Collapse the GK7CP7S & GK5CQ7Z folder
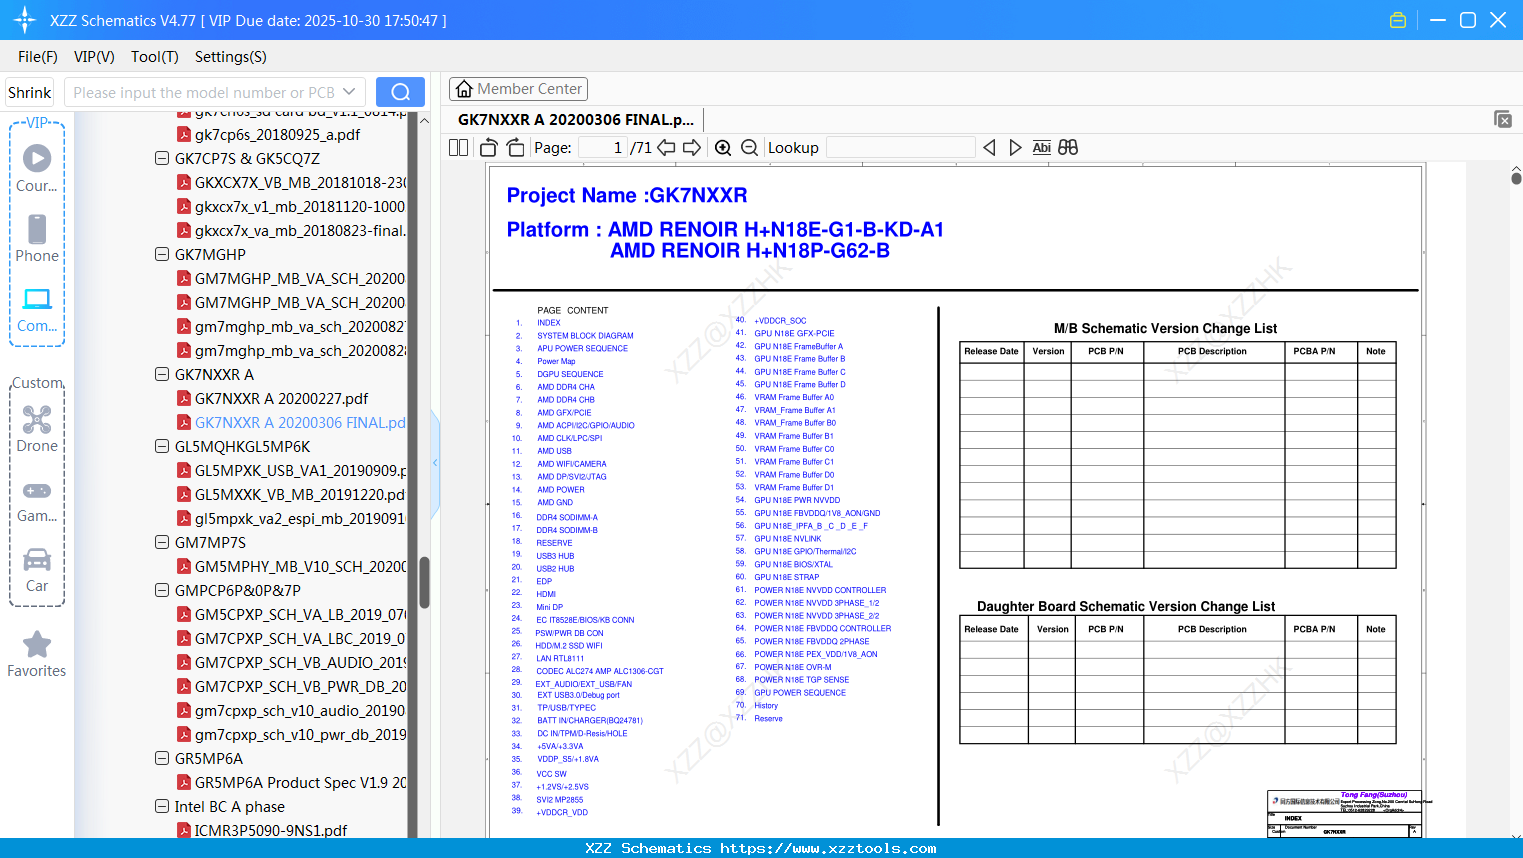 coord(162,158)
